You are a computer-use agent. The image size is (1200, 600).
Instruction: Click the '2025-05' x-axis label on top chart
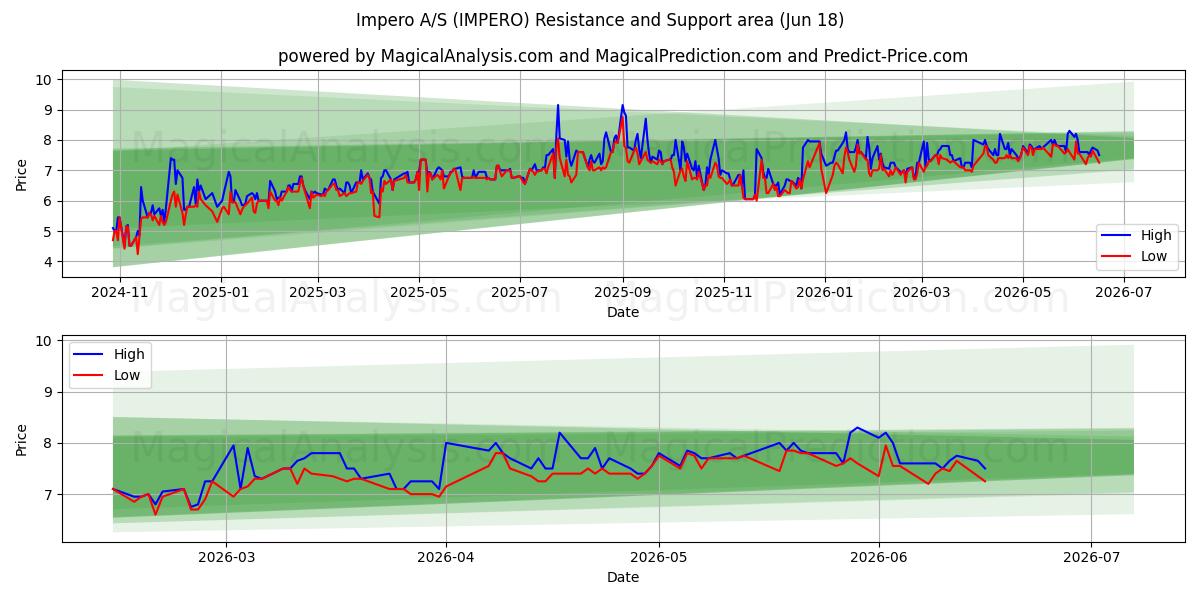pyautogui.click(x=418, y=294)
